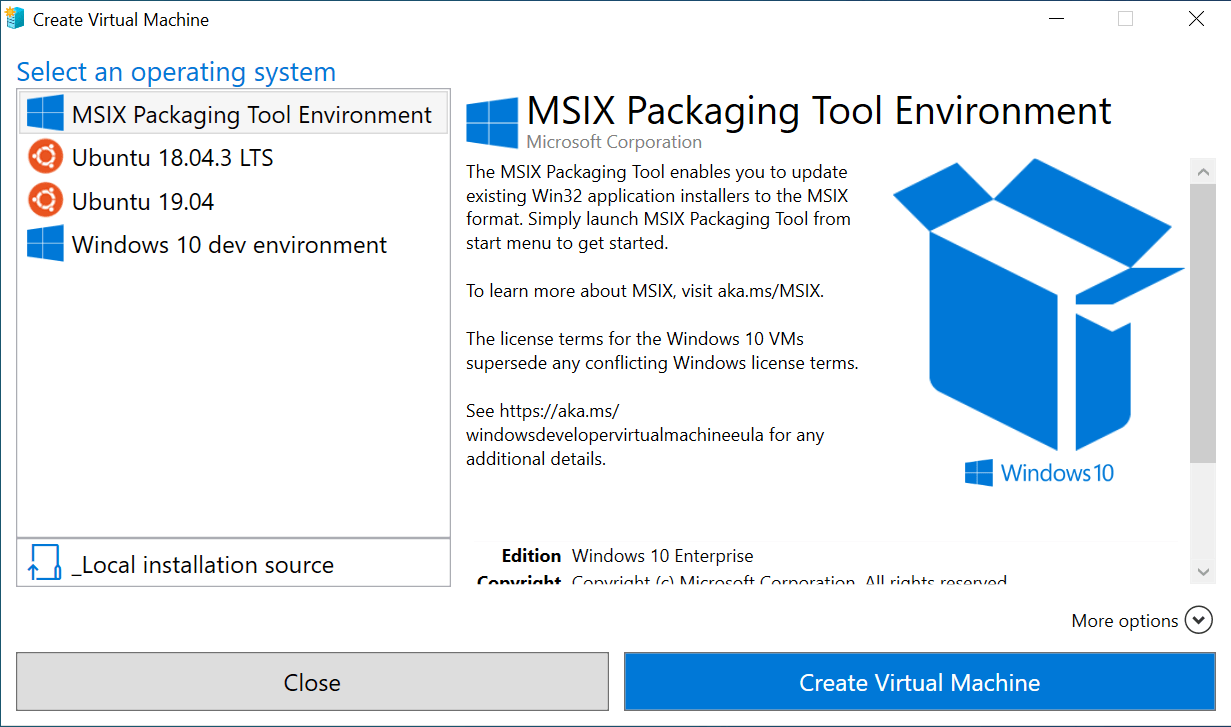Click the MSIX Packaging Tool Environment list icon
This screenshot has width=1231, height=727.
click(x=44, y=114)
